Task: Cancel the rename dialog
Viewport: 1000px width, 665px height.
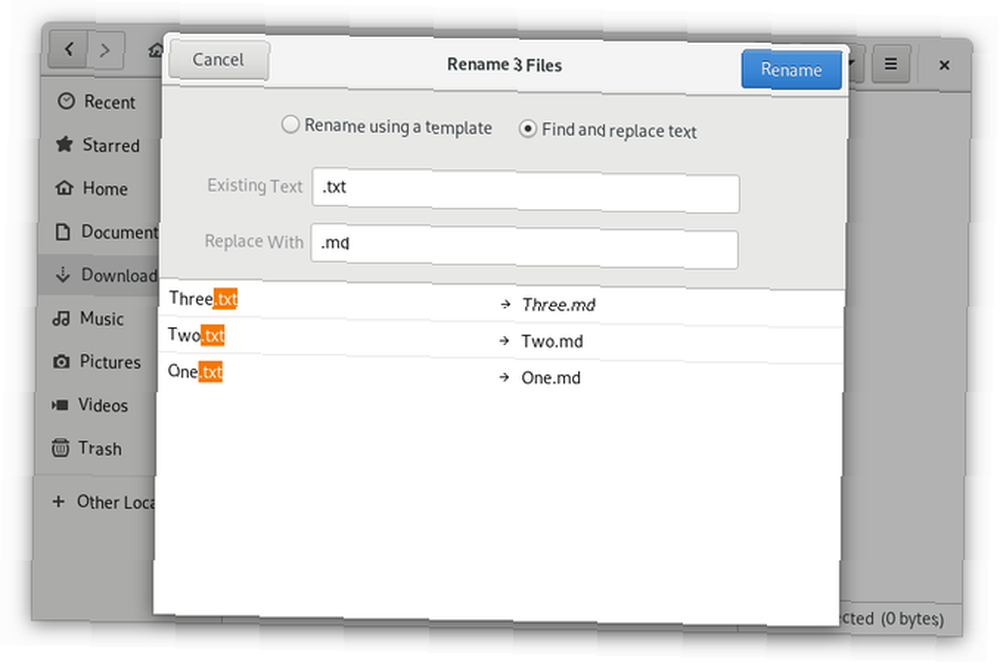Action: (218, 60)
